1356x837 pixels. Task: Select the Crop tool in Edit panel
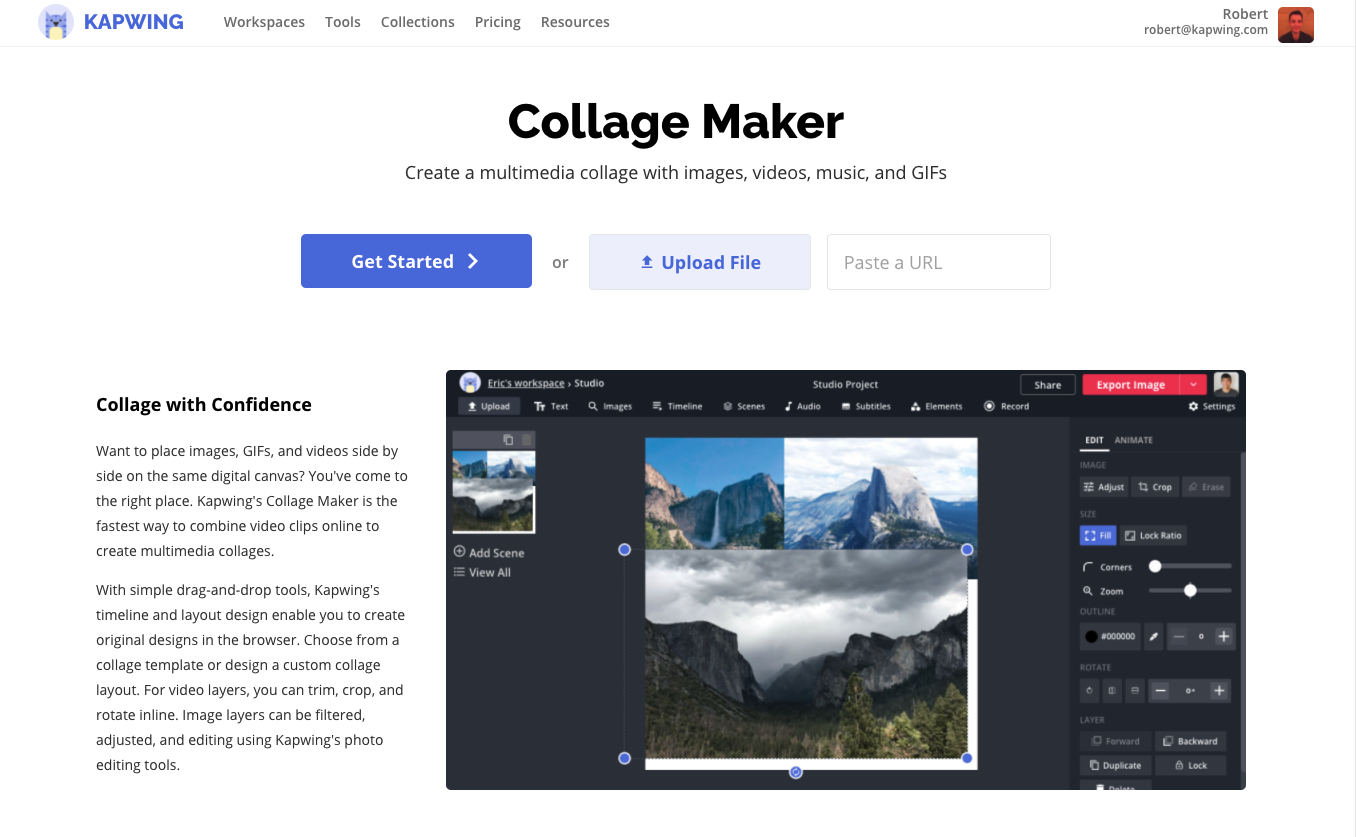click(1154, 487)
